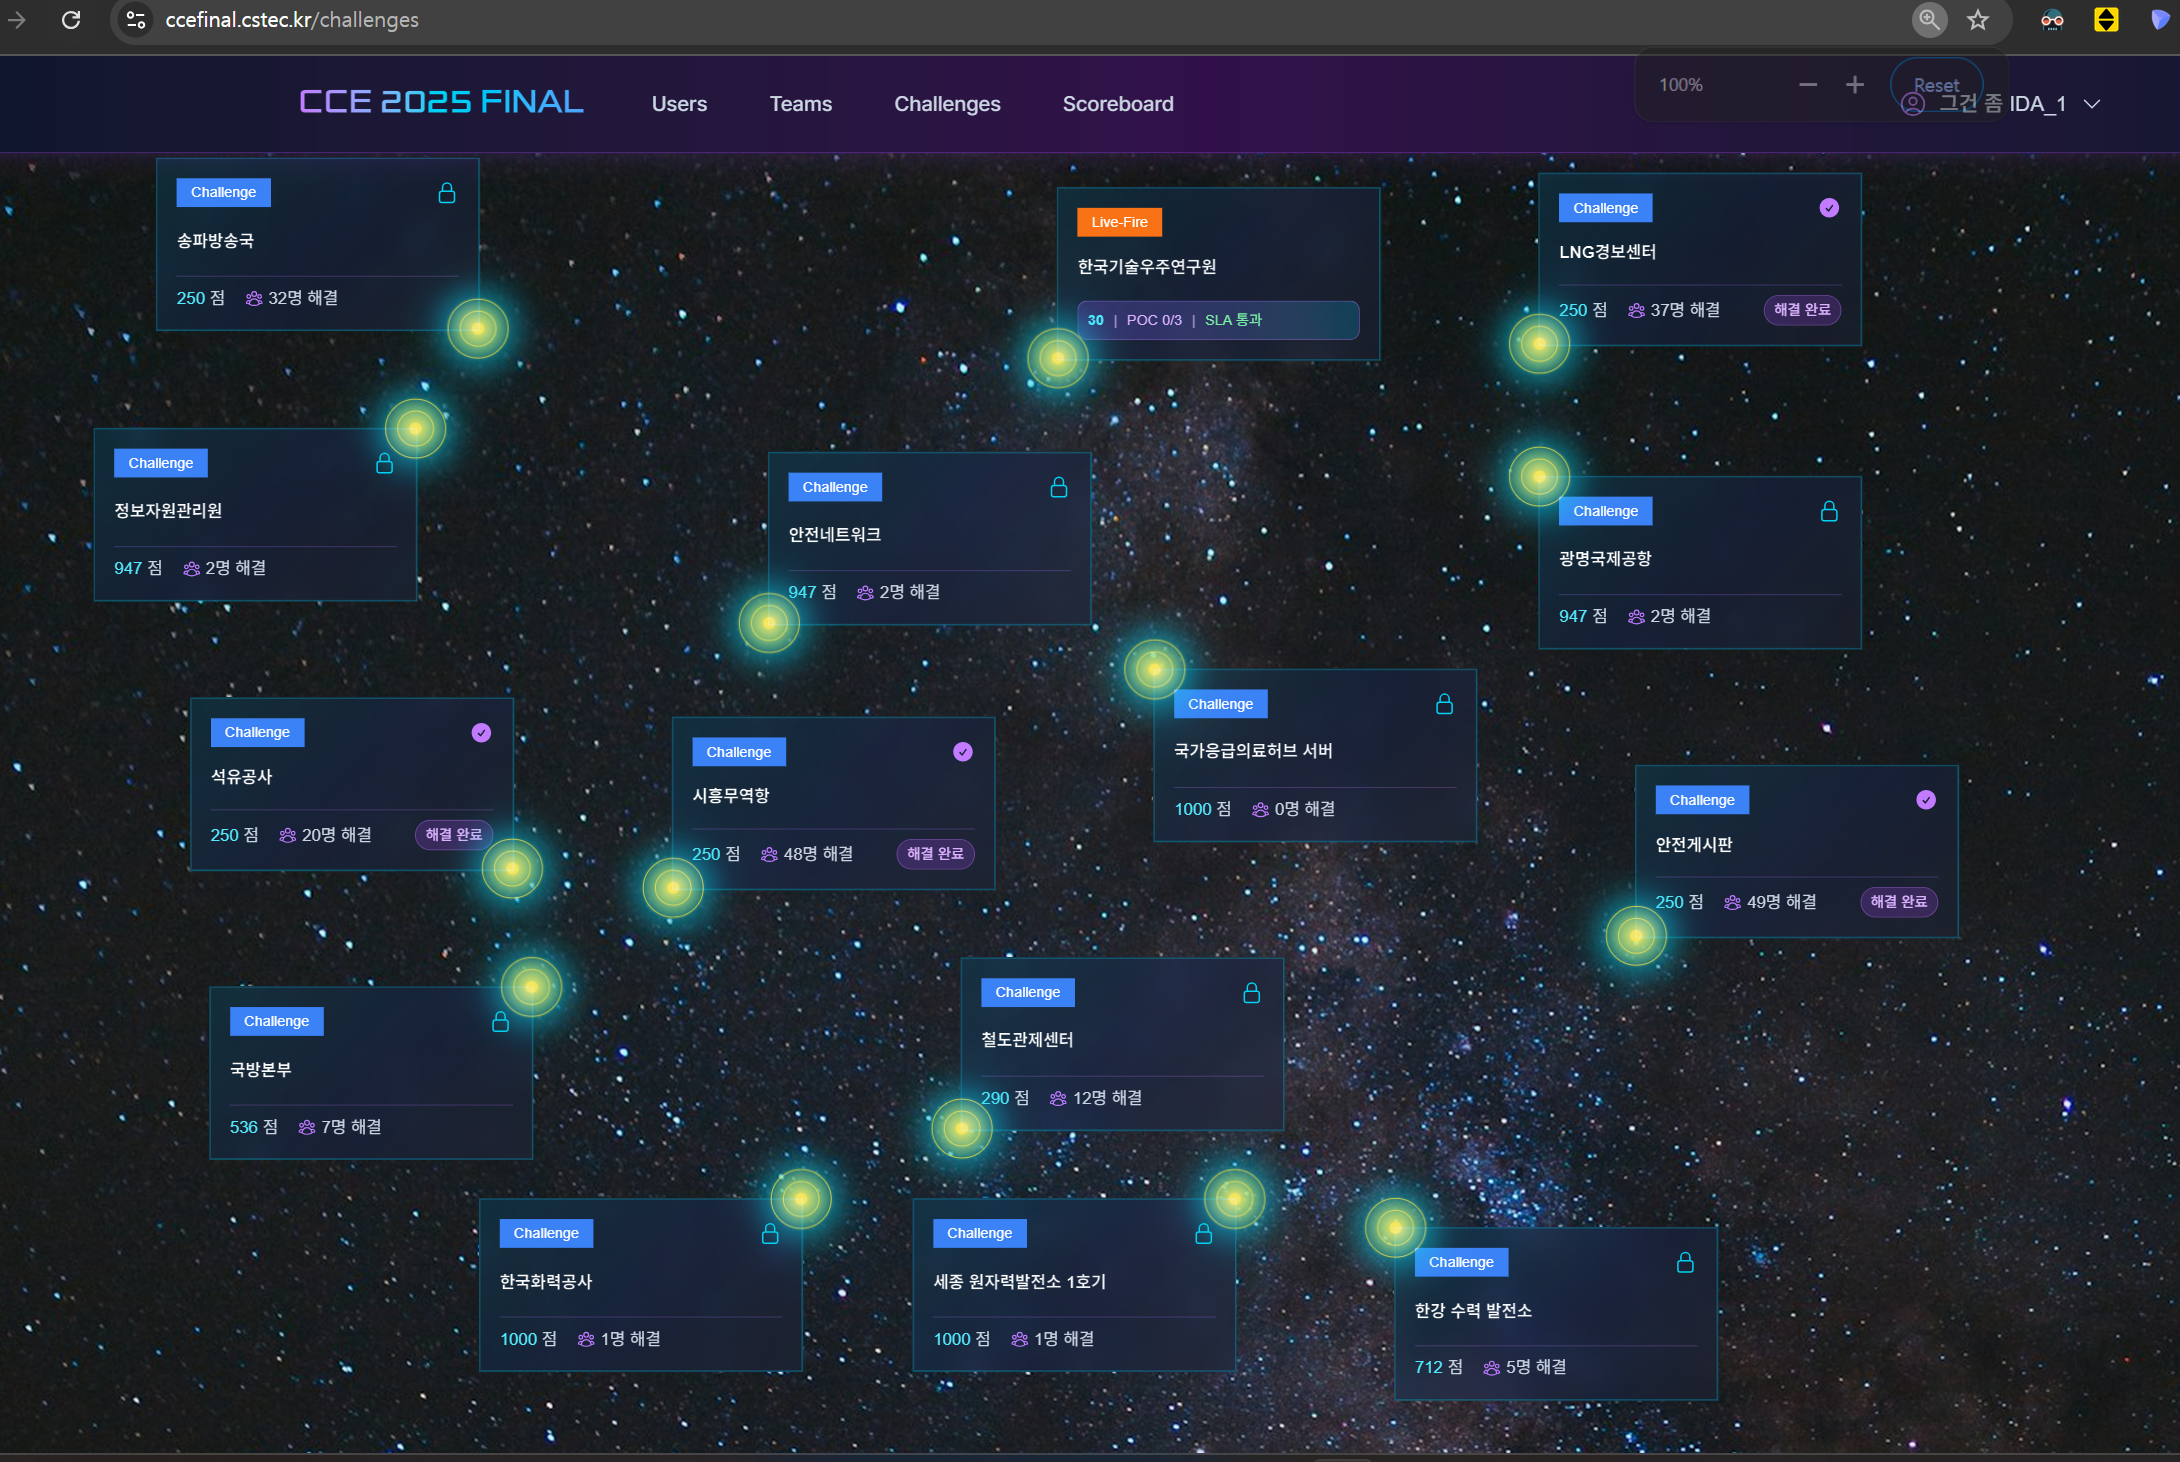Click the lock icon on 안전네트워크 card
Viewport: 2180px width, 1462px height.
(1059, 487)
